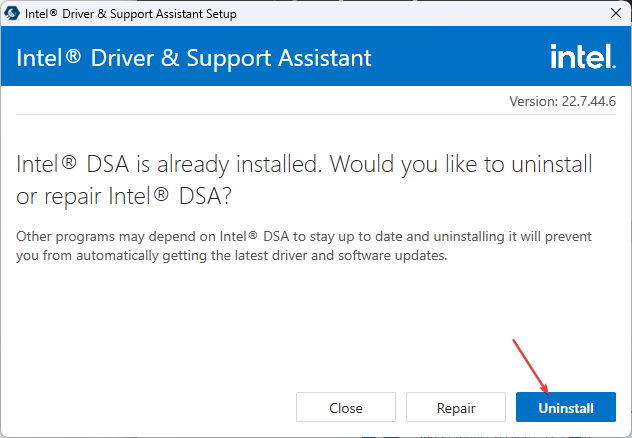Click the separator line below the version

coord(316,114)
